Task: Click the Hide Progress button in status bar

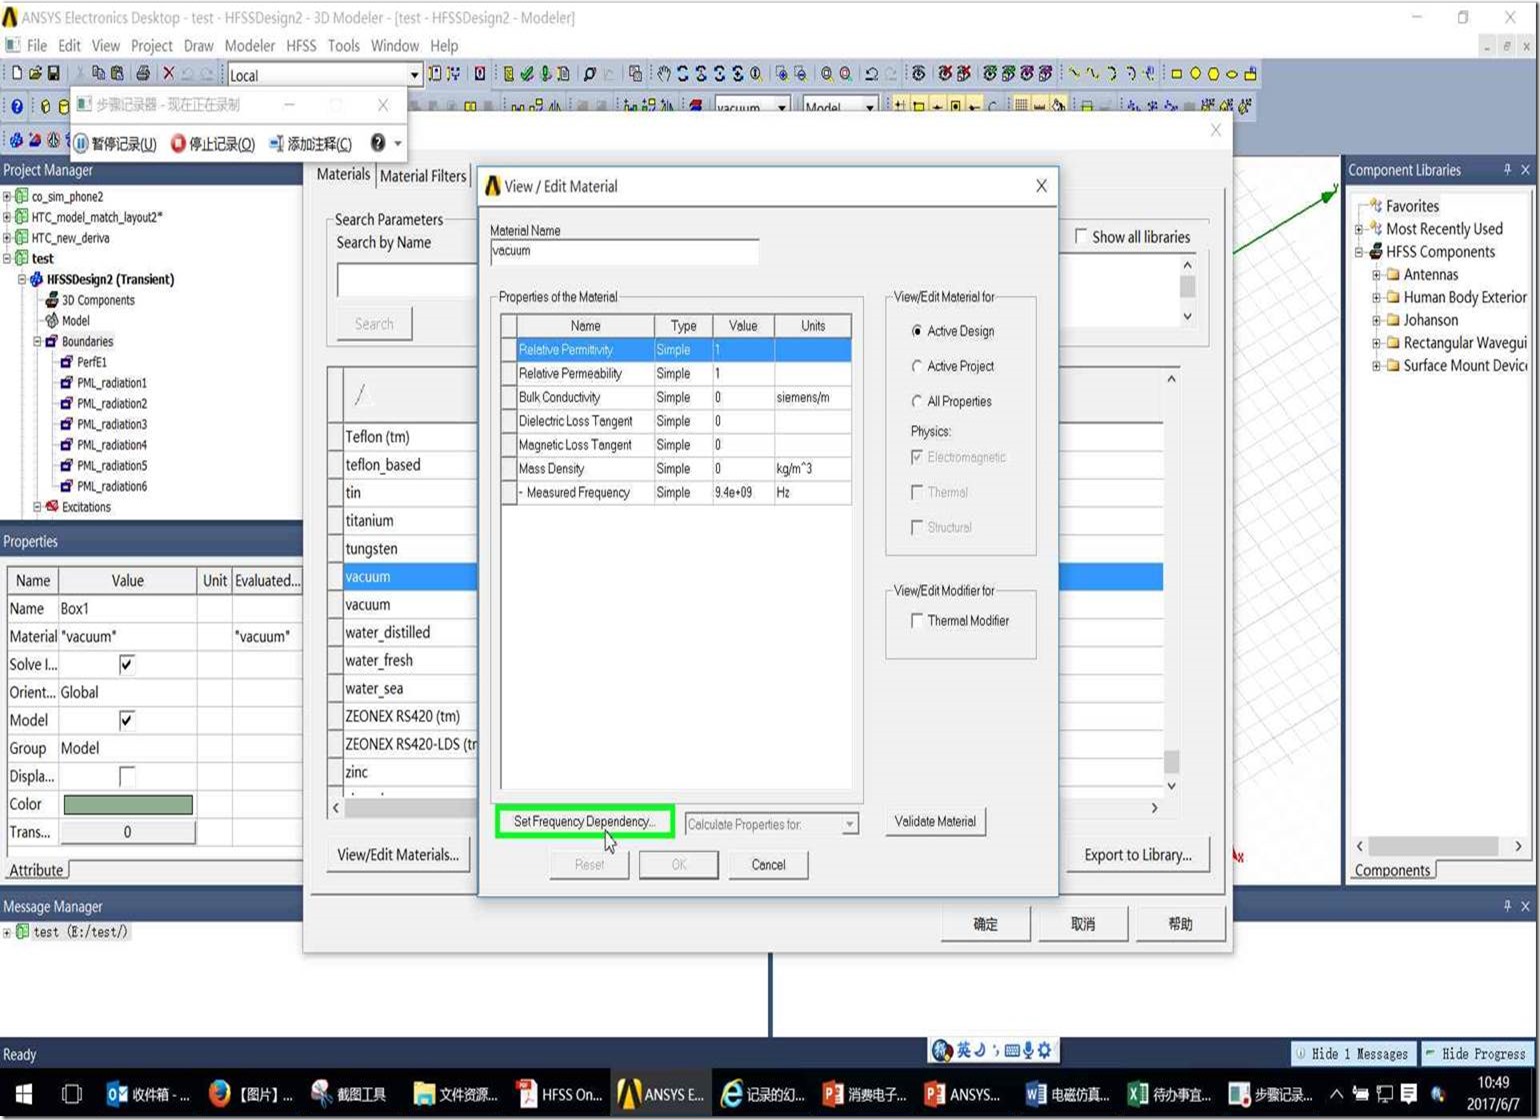Action: (x=1476, y=1053)
